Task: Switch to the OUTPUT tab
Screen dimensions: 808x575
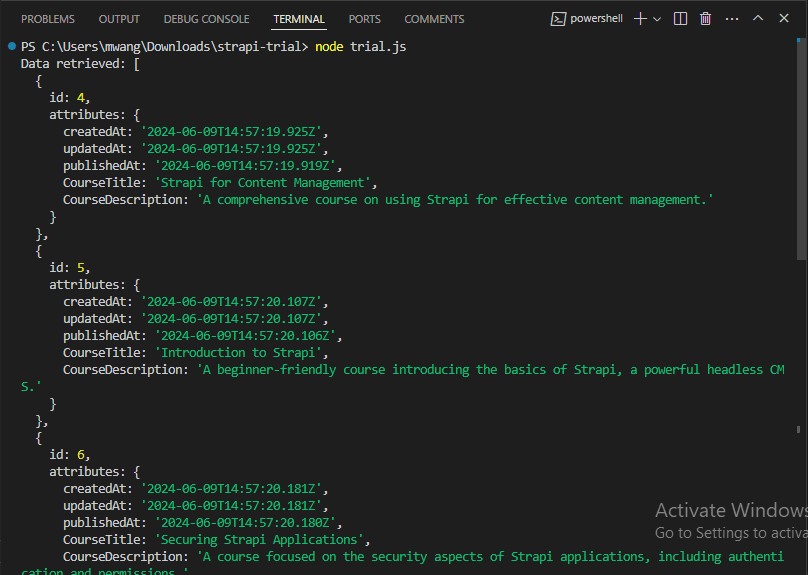Action: [119, 19]
